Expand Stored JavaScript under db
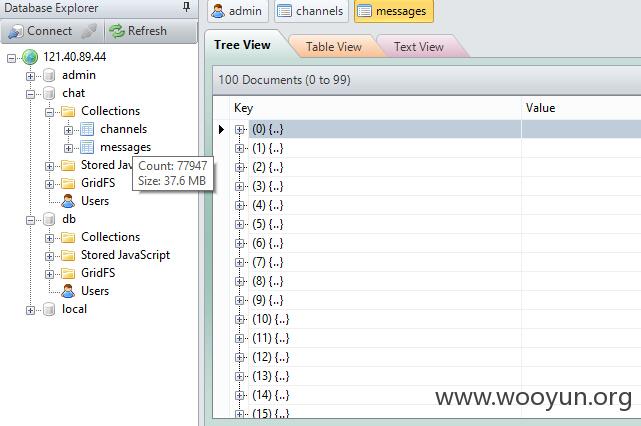641x426 pixels. click(49, 256)
